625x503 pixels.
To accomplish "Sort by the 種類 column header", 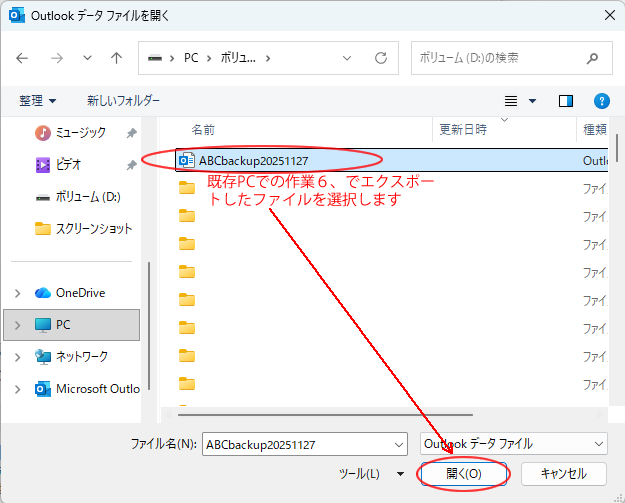I will (x=594, y=130).
